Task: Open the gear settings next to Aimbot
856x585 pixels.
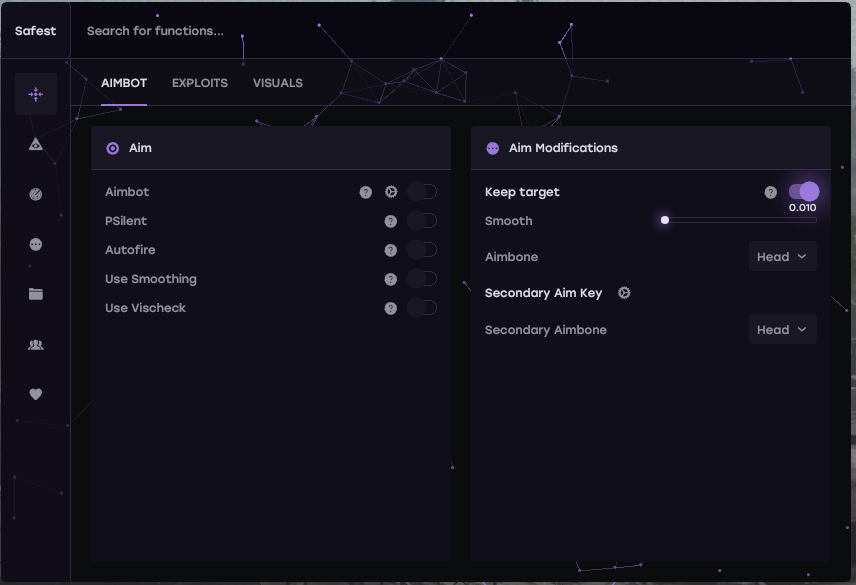Action: tap(391, 192)
